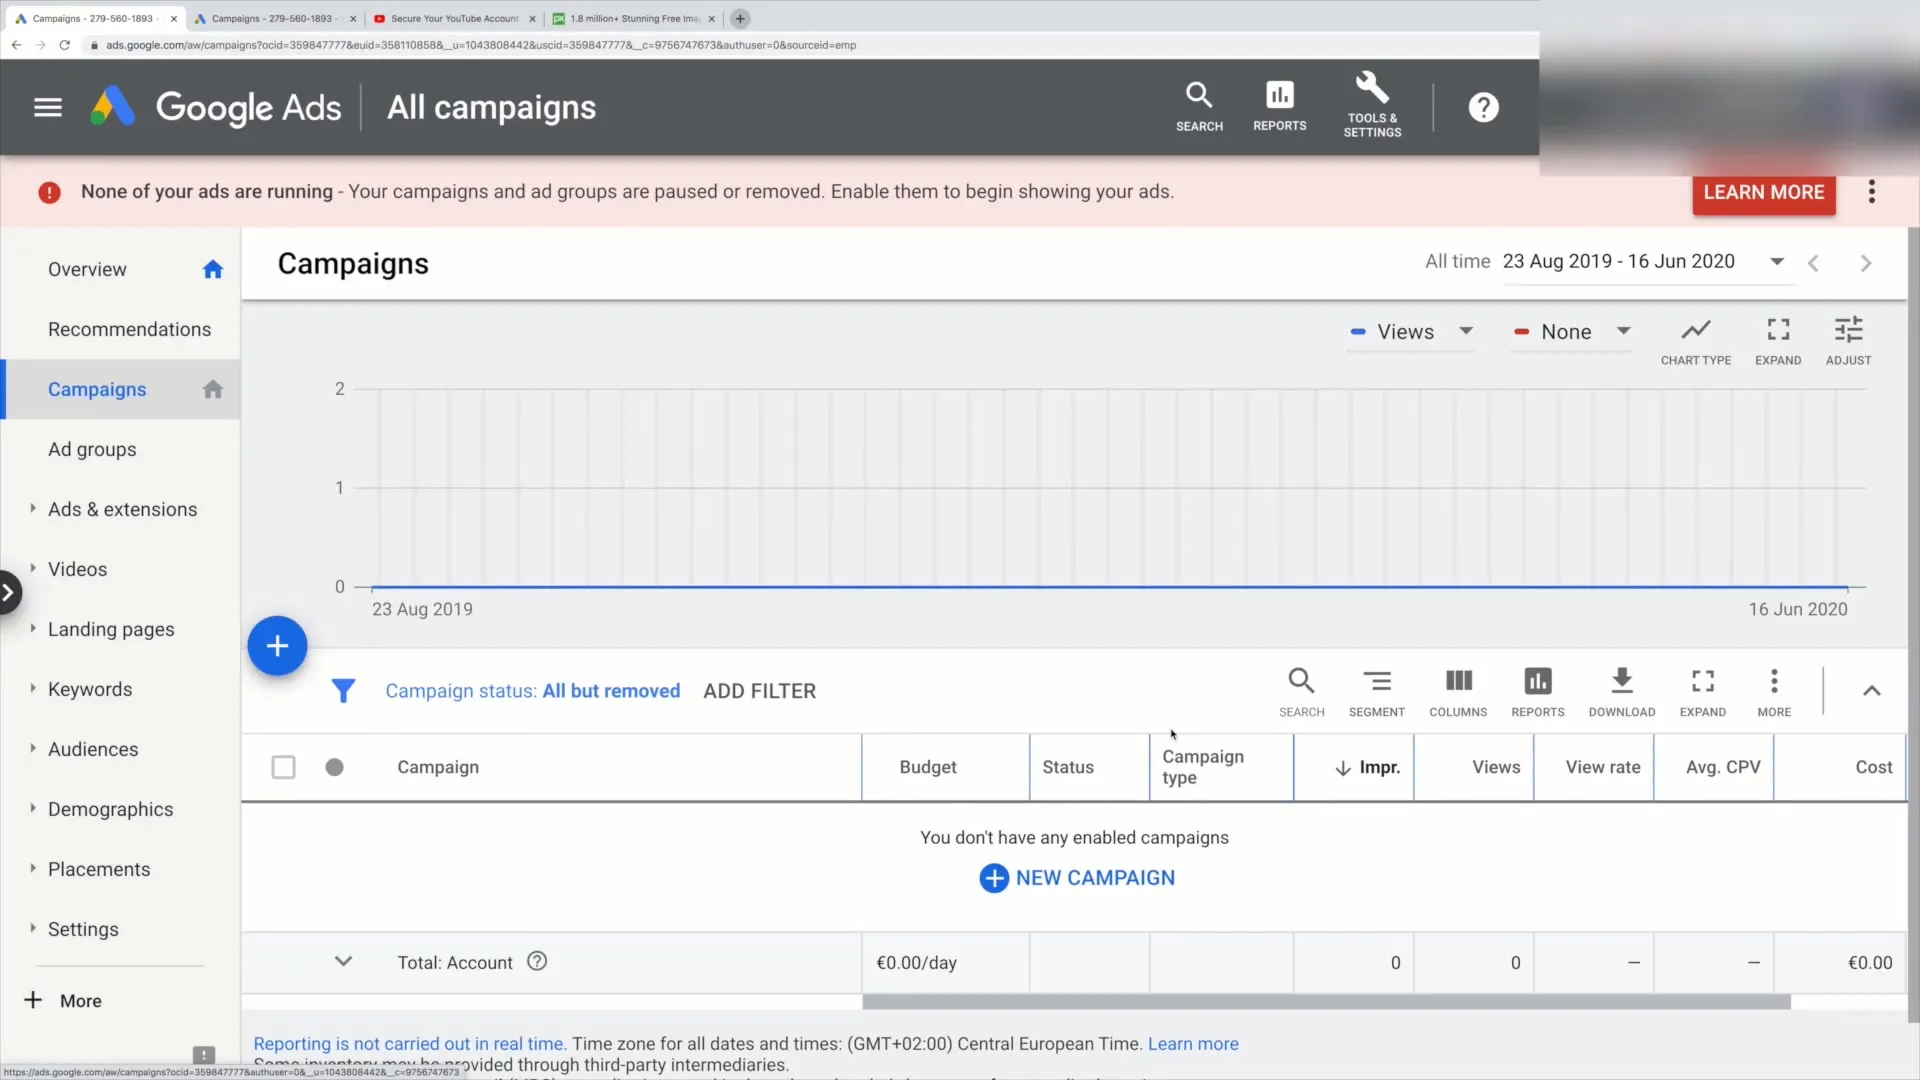Click the browser address bar
1920x1080 pixels.
coord(800,45)
